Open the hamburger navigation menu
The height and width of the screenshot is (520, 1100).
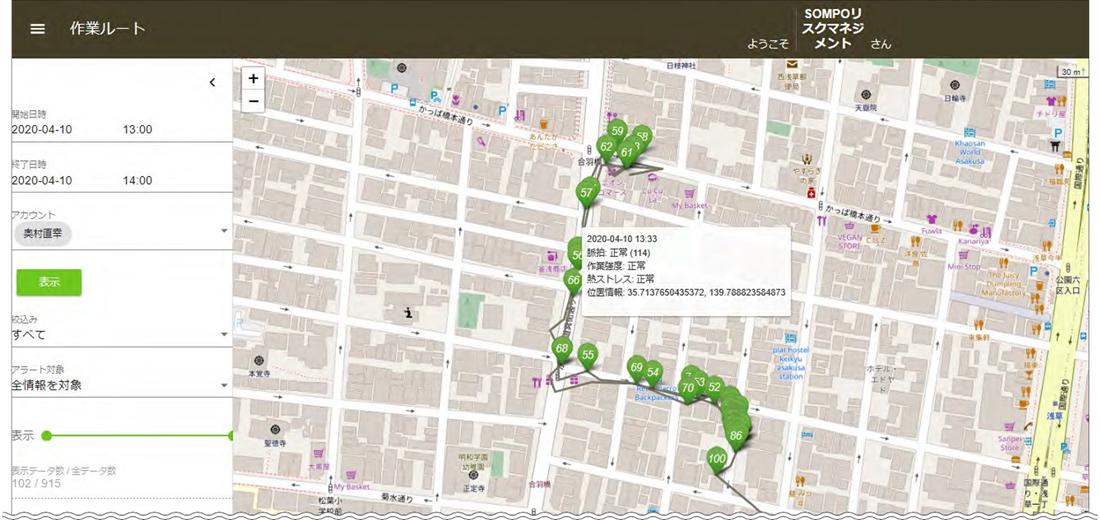[x=38, y=29]
